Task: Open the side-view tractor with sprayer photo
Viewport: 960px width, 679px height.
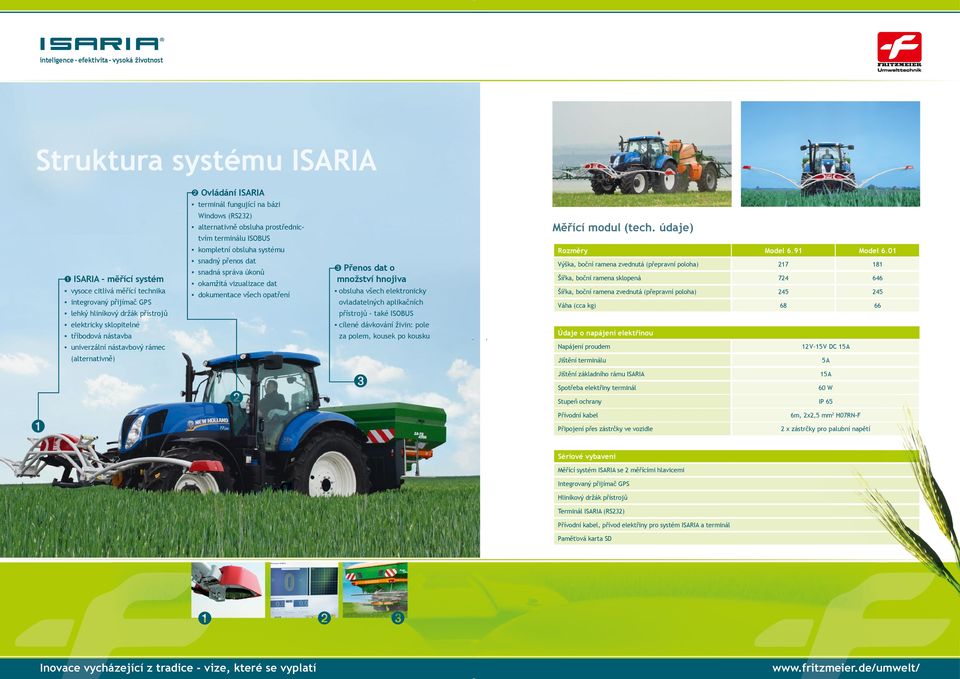Action: tap(642, 154)
